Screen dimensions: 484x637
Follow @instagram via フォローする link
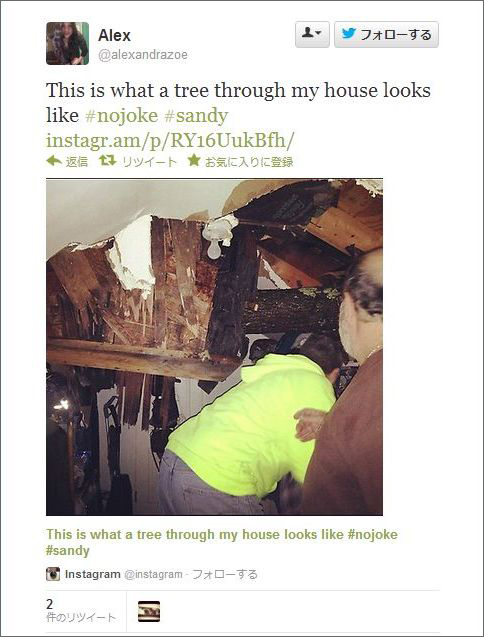click(x=224, y=574)
